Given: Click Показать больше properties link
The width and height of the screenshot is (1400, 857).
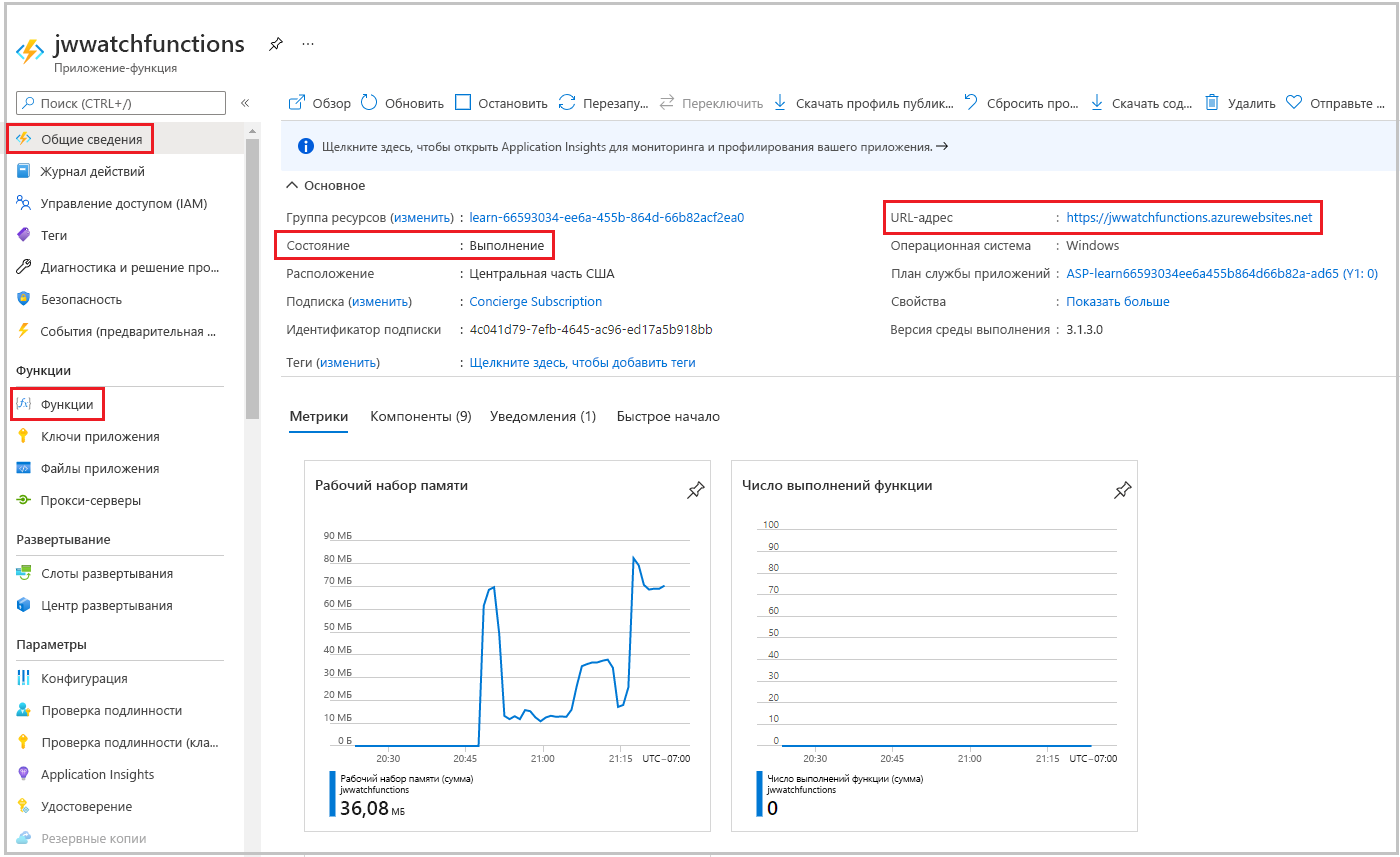Looking at the screenshot, I should [x=1117, y=301].
